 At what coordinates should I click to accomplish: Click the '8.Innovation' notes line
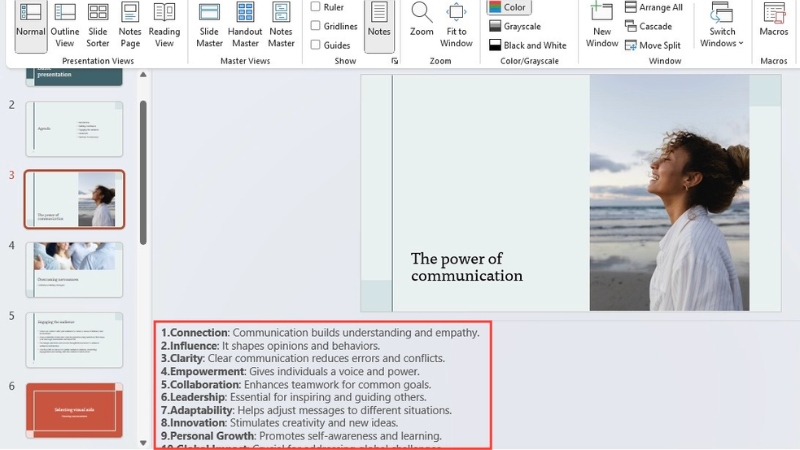tap(280, 423)
